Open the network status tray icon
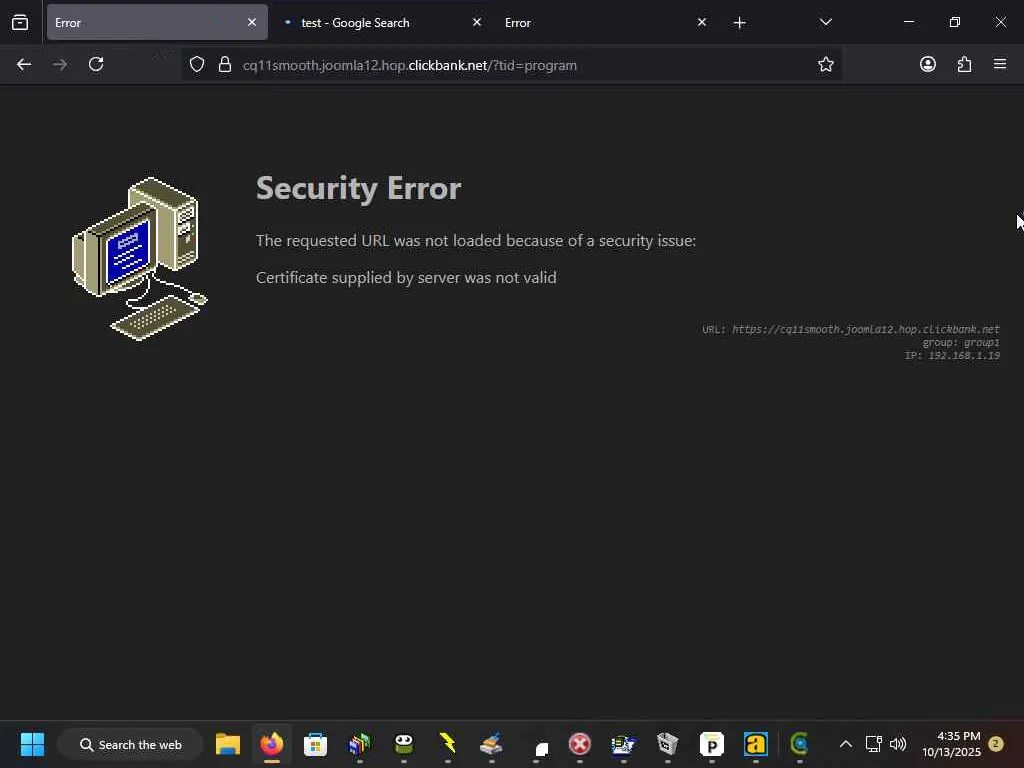The height and width of the screenshot is (768, 1024). point(873,744)
